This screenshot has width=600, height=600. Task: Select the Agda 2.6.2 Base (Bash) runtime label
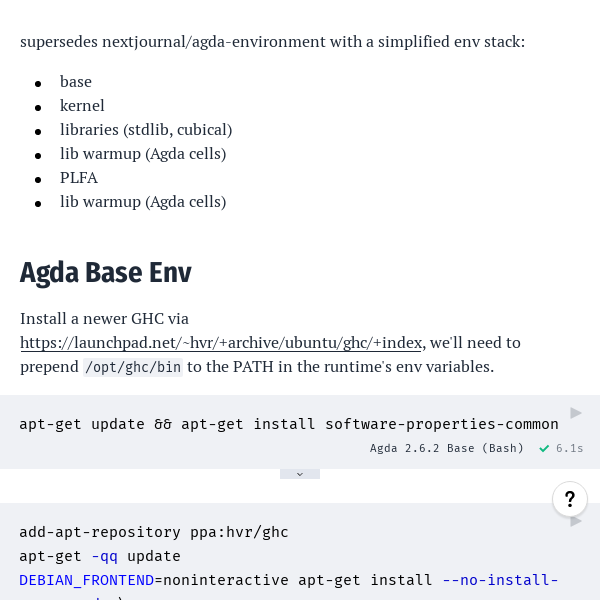point(447,448)
